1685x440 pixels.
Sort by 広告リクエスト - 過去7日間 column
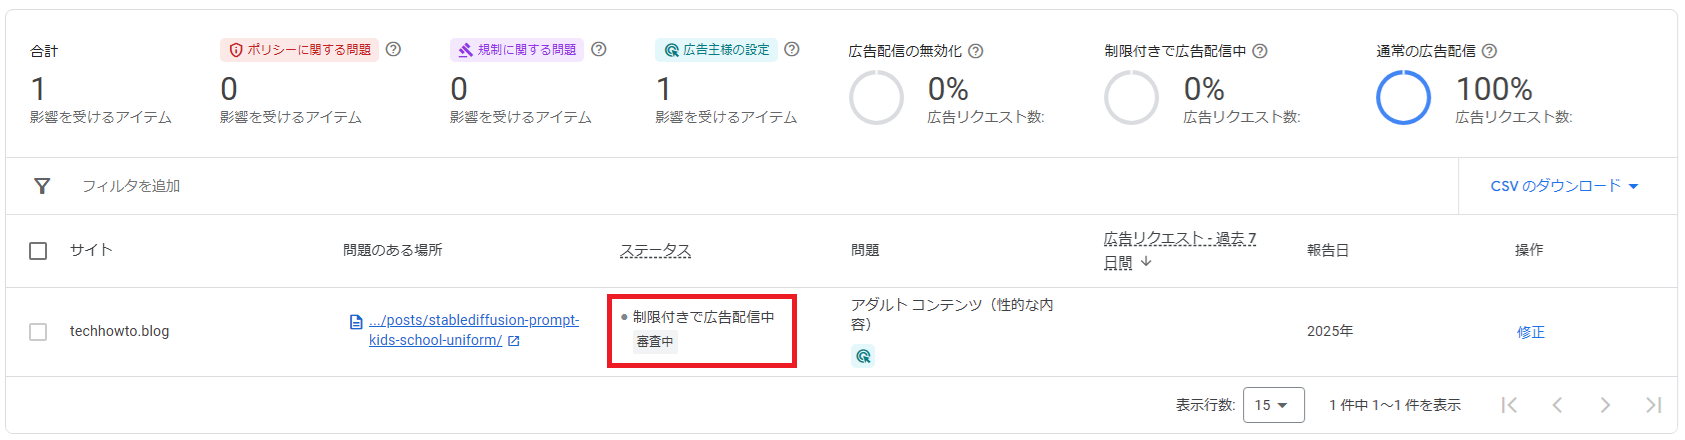(1179, 250)
